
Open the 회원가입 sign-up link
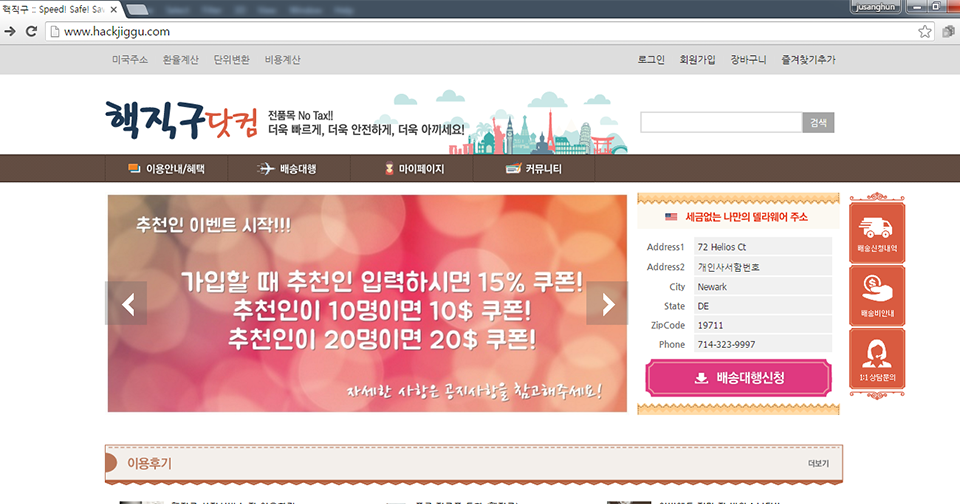click(697, 60)
